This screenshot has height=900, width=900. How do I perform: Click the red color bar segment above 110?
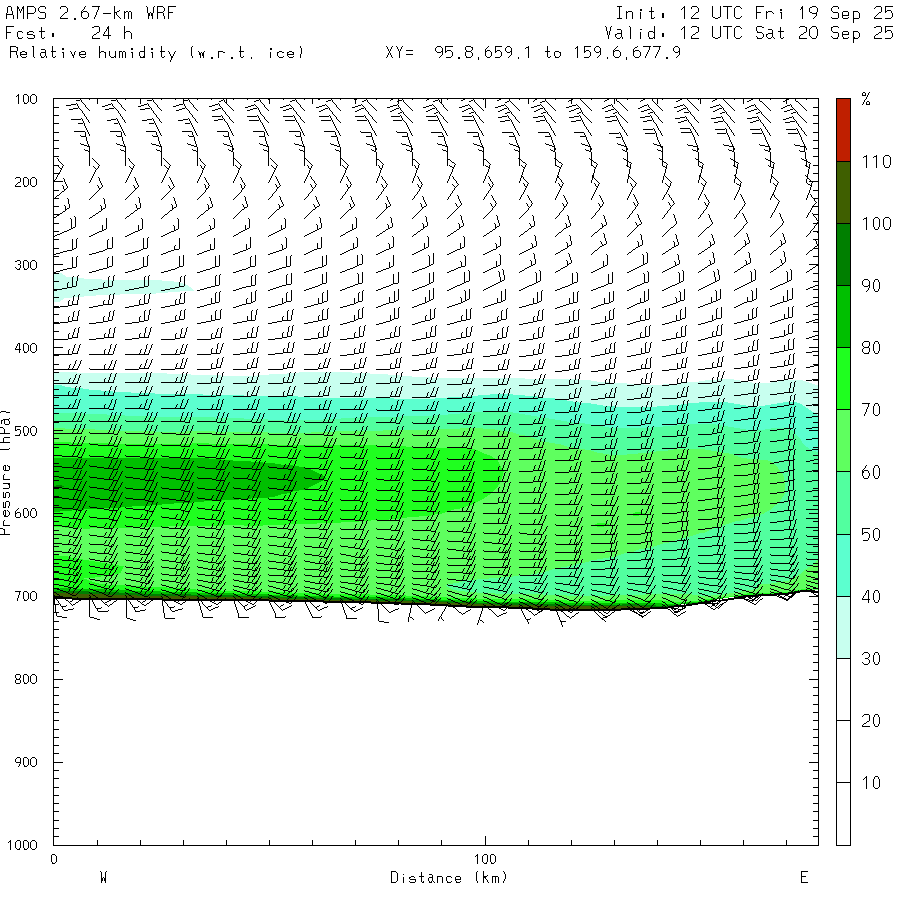point(843,130)
